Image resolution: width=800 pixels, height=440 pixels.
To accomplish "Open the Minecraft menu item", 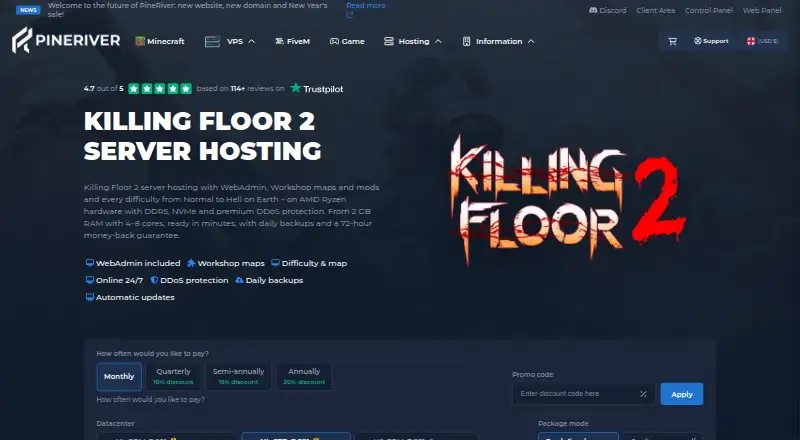I will pos(160,41).
